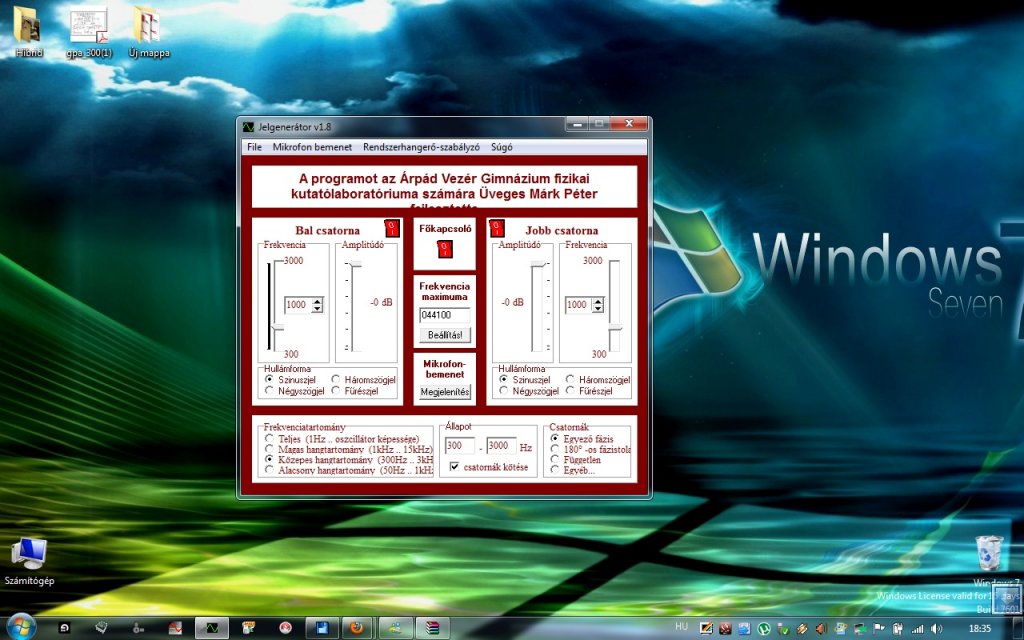Open the File menu

pyautogui.click(x=255, y=147)
